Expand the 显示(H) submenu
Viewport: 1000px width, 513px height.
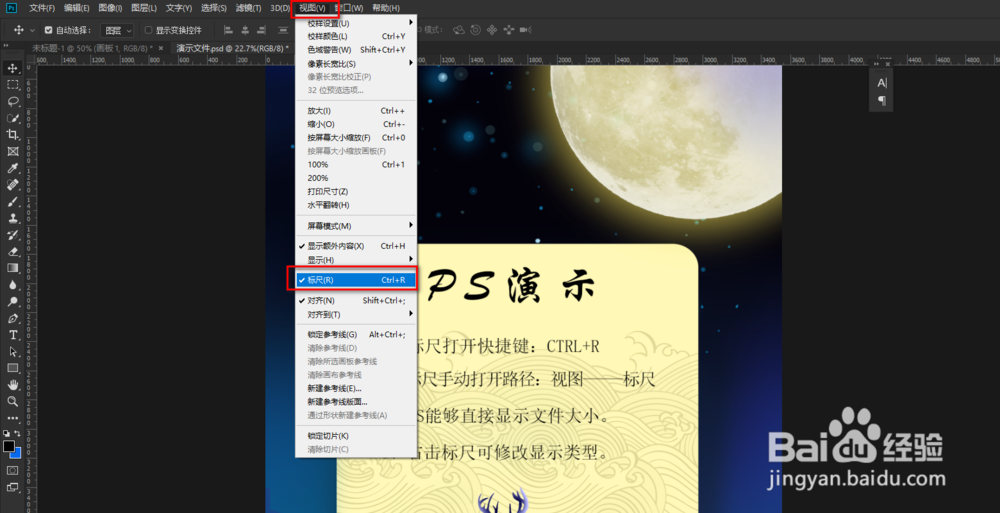(356, 260)
